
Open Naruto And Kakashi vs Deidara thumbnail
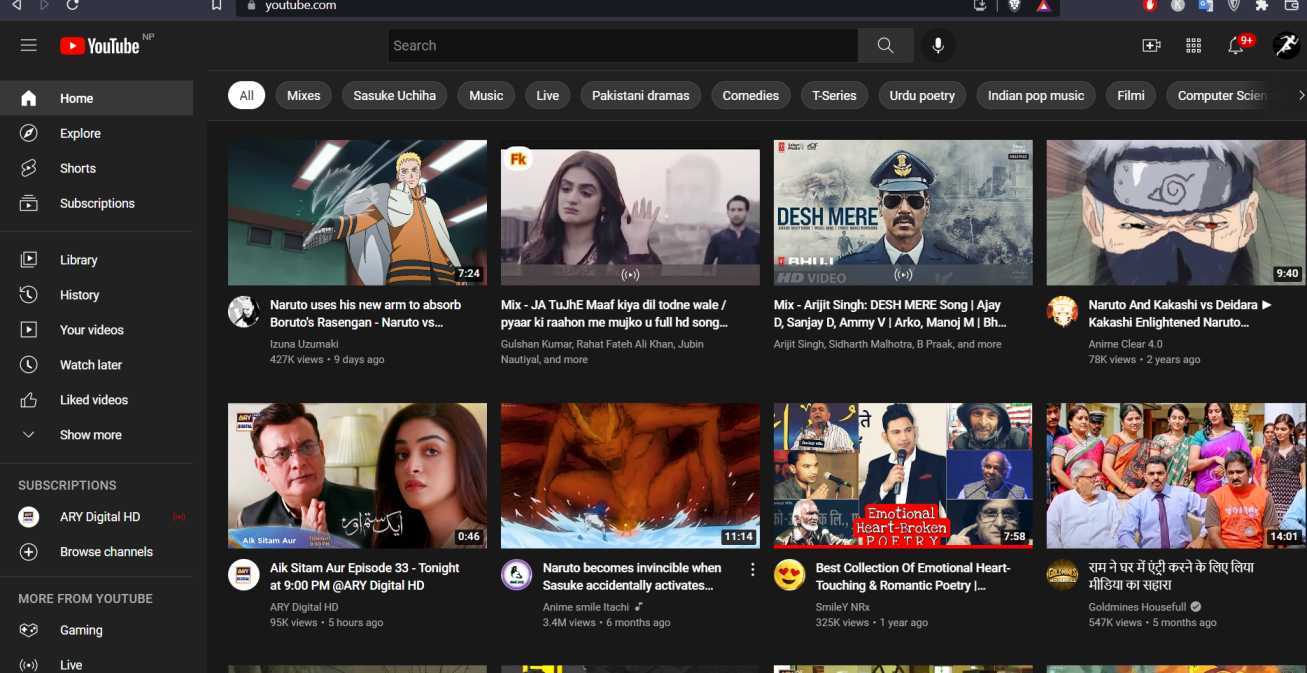1176,213
